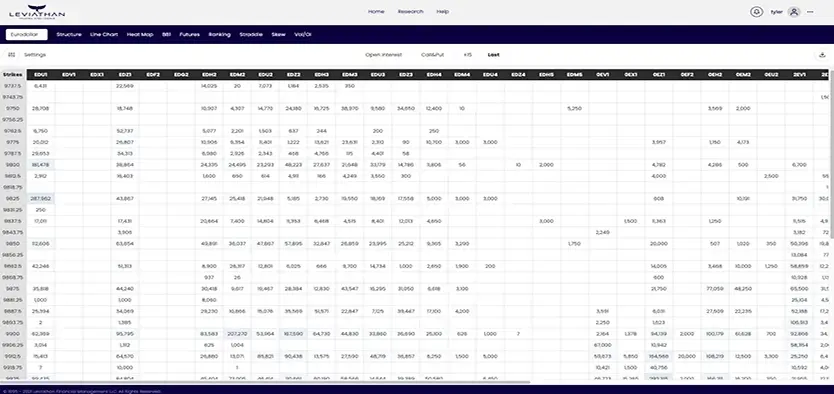Viewport: 834px width, 394px height.
Task: Click the 67,000 cell in 0EV1
Action: [603, 345]
